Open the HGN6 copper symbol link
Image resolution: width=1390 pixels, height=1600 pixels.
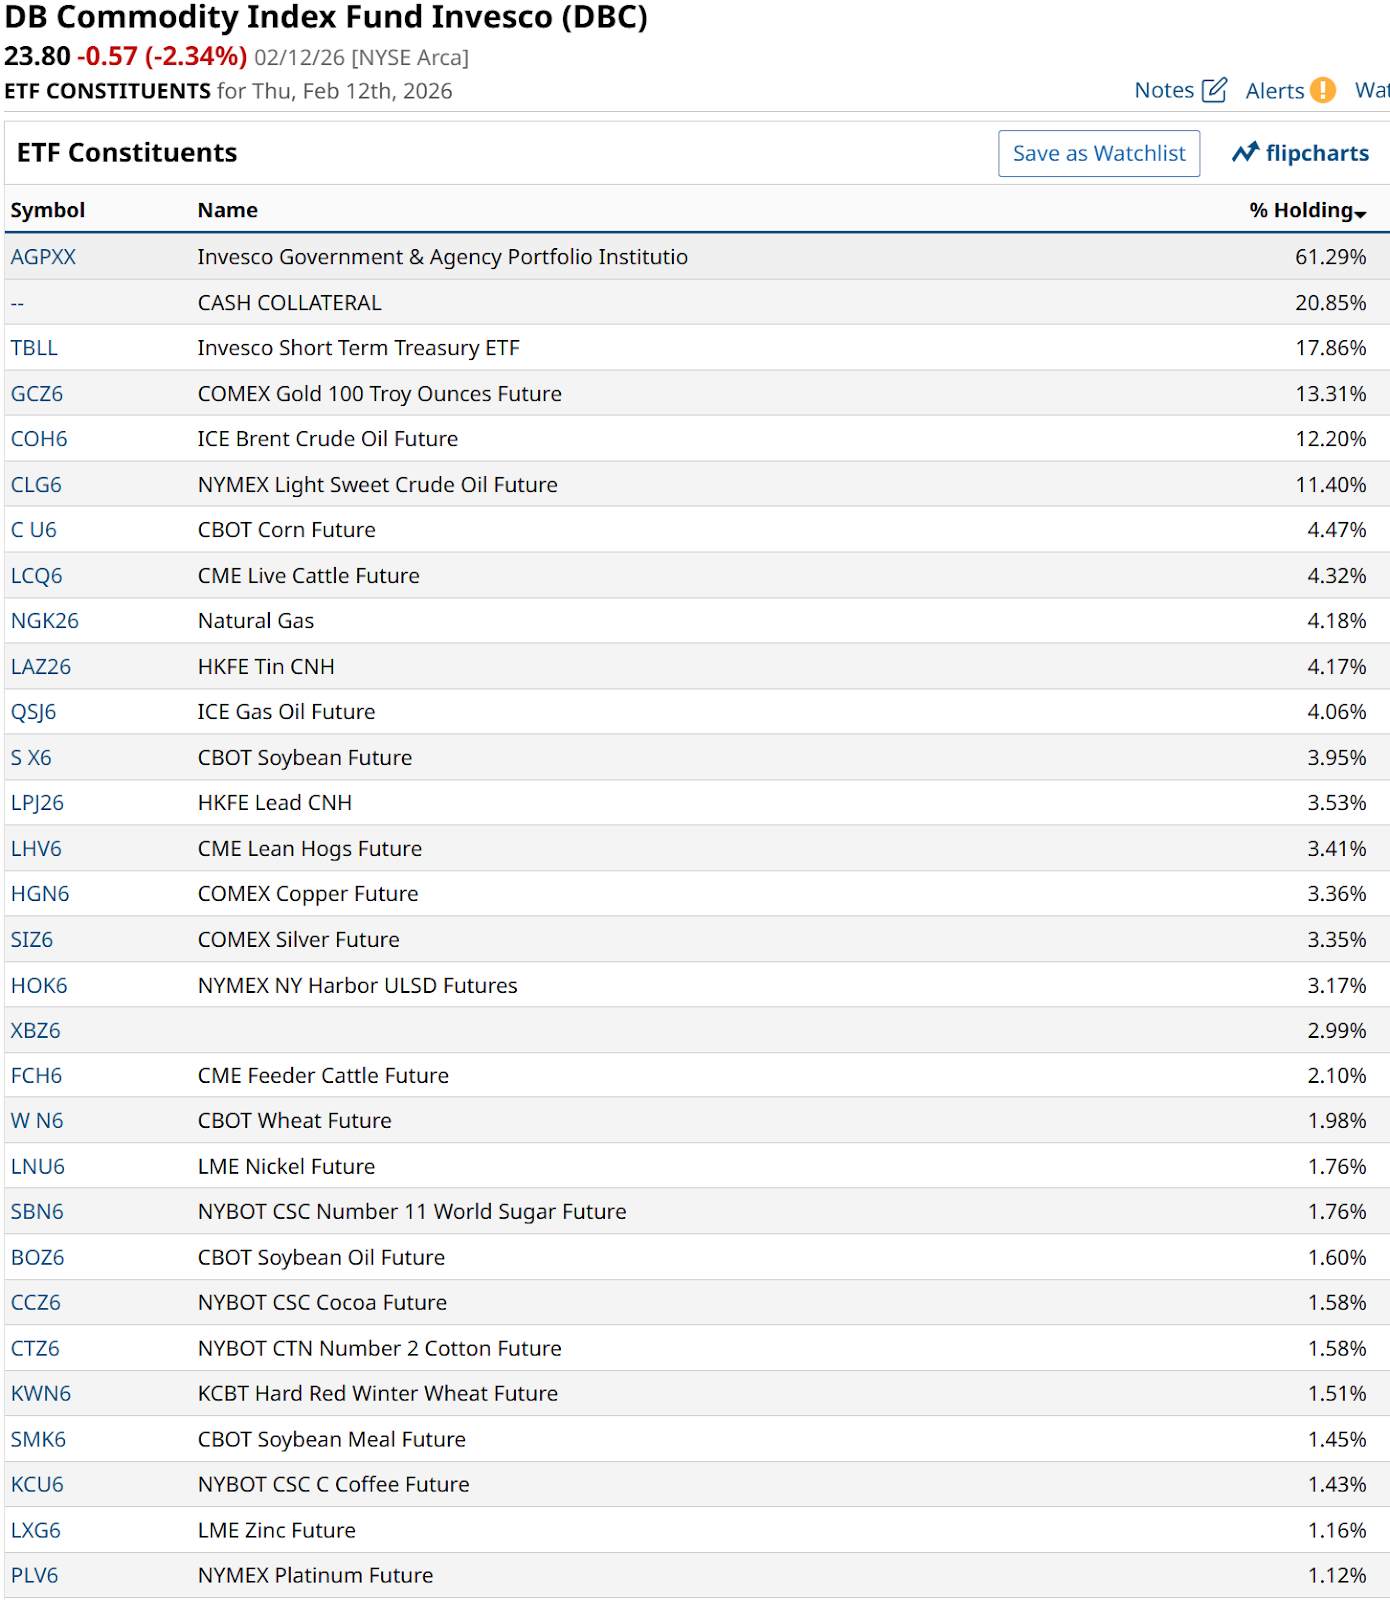coord(40,894)
